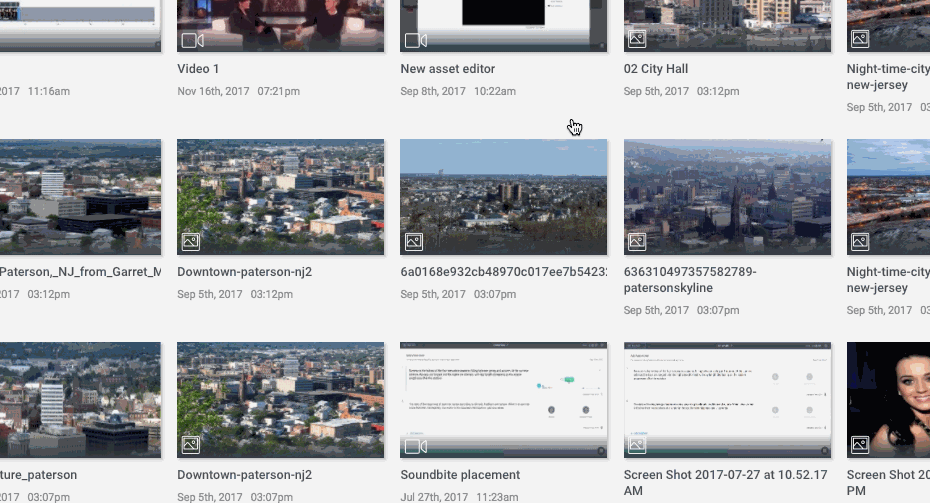Open the Video 1 thumbnail
Screen dimensions: 930x503
pyautogui.click(x=281, y=26)
